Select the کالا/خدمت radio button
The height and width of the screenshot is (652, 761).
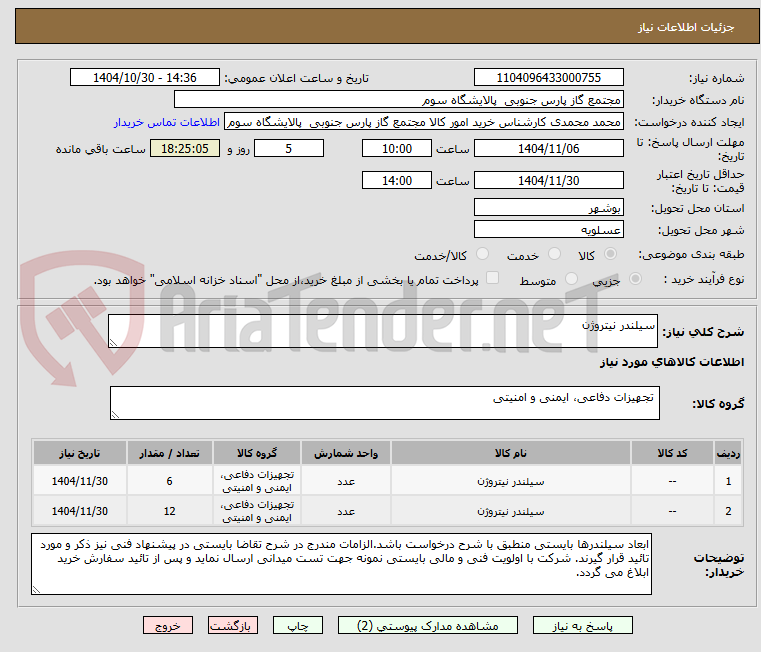point(482,254)
